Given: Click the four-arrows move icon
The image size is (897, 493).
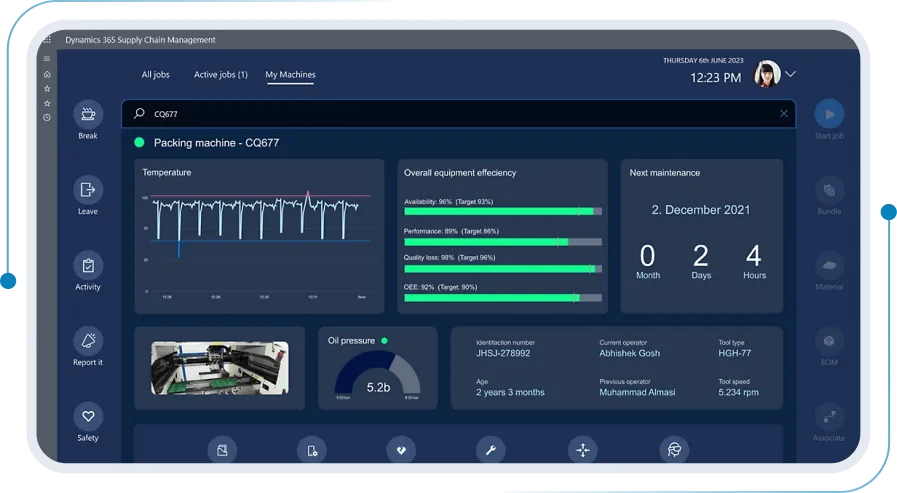Looking at the screenshot, I should (583, 451).
